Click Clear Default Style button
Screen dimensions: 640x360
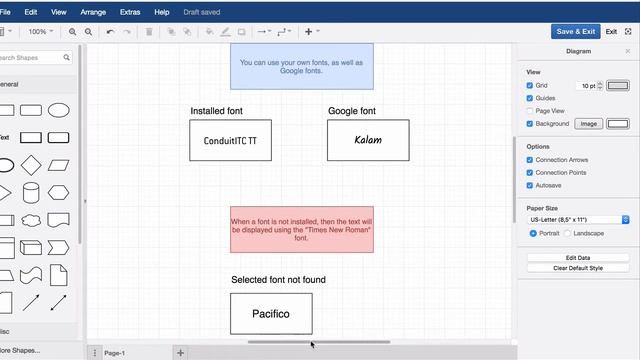[578, 268]
